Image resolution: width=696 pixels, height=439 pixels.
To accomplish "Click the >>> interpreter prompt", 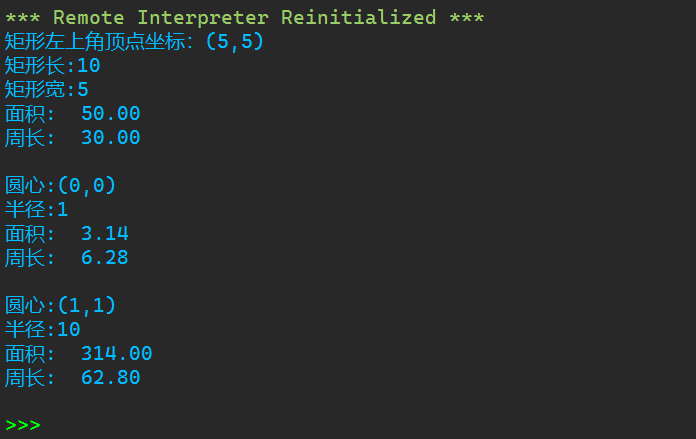I will click(23, 425).
